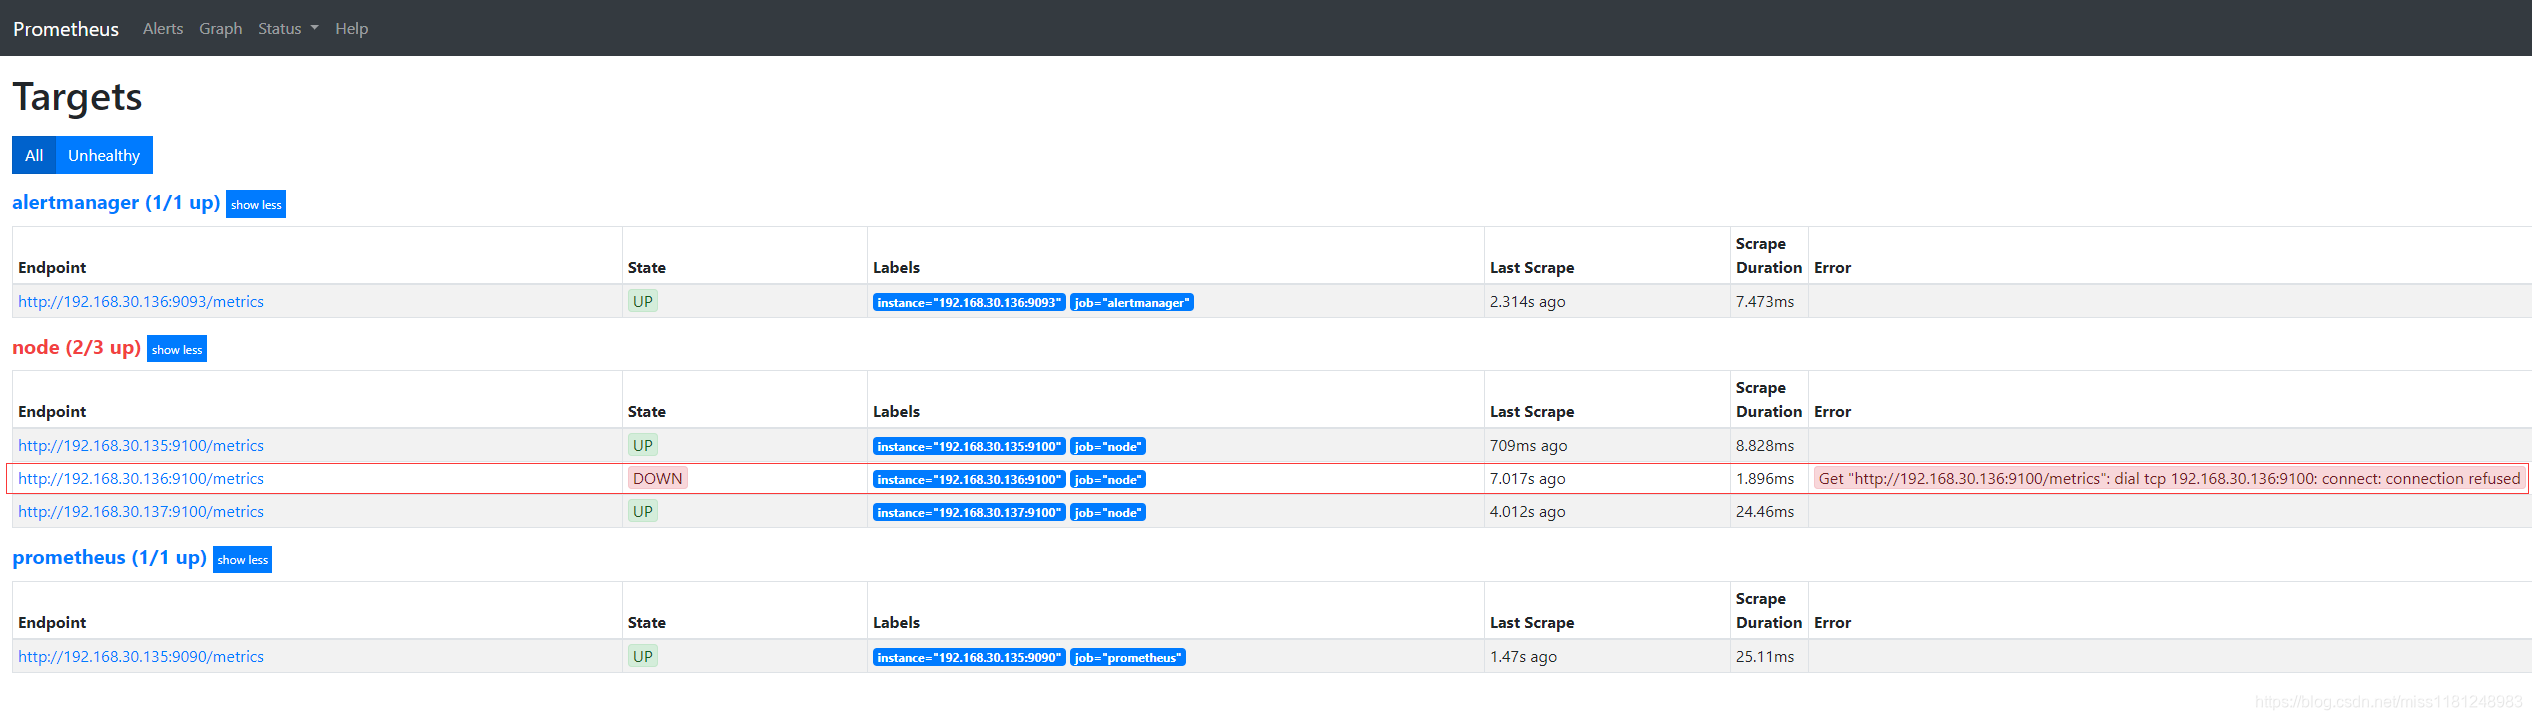
Task: Collapse node targets with show less
Action: [177, 349]
